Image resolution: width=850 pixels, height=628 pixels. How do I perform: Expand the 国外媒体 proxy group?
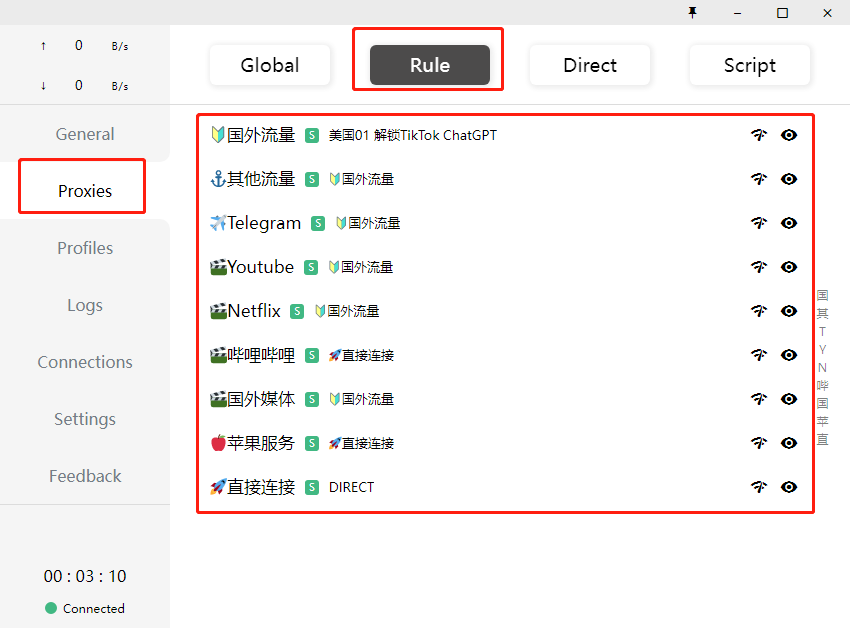pos(504,399)
